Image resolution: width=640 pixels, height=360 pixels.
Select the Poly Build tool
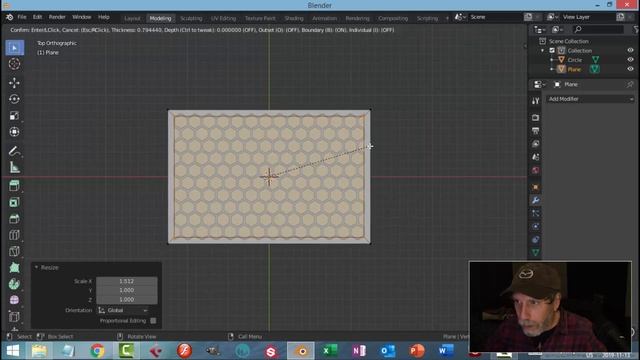pyautogui.click(x=14, y=268)
